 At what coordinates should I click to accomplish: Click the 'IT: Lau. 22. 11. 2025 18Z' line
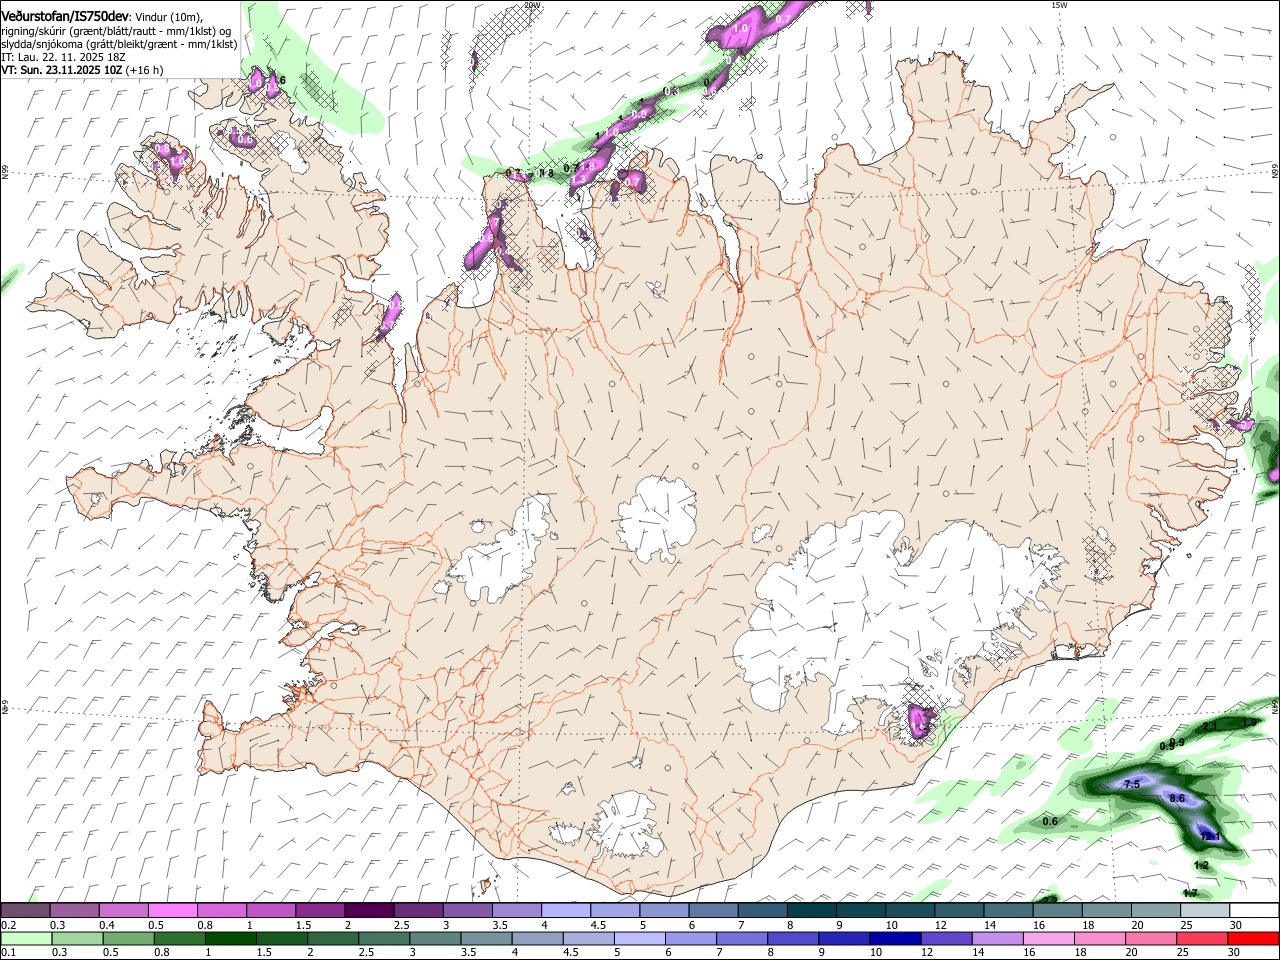click(63, 57)
